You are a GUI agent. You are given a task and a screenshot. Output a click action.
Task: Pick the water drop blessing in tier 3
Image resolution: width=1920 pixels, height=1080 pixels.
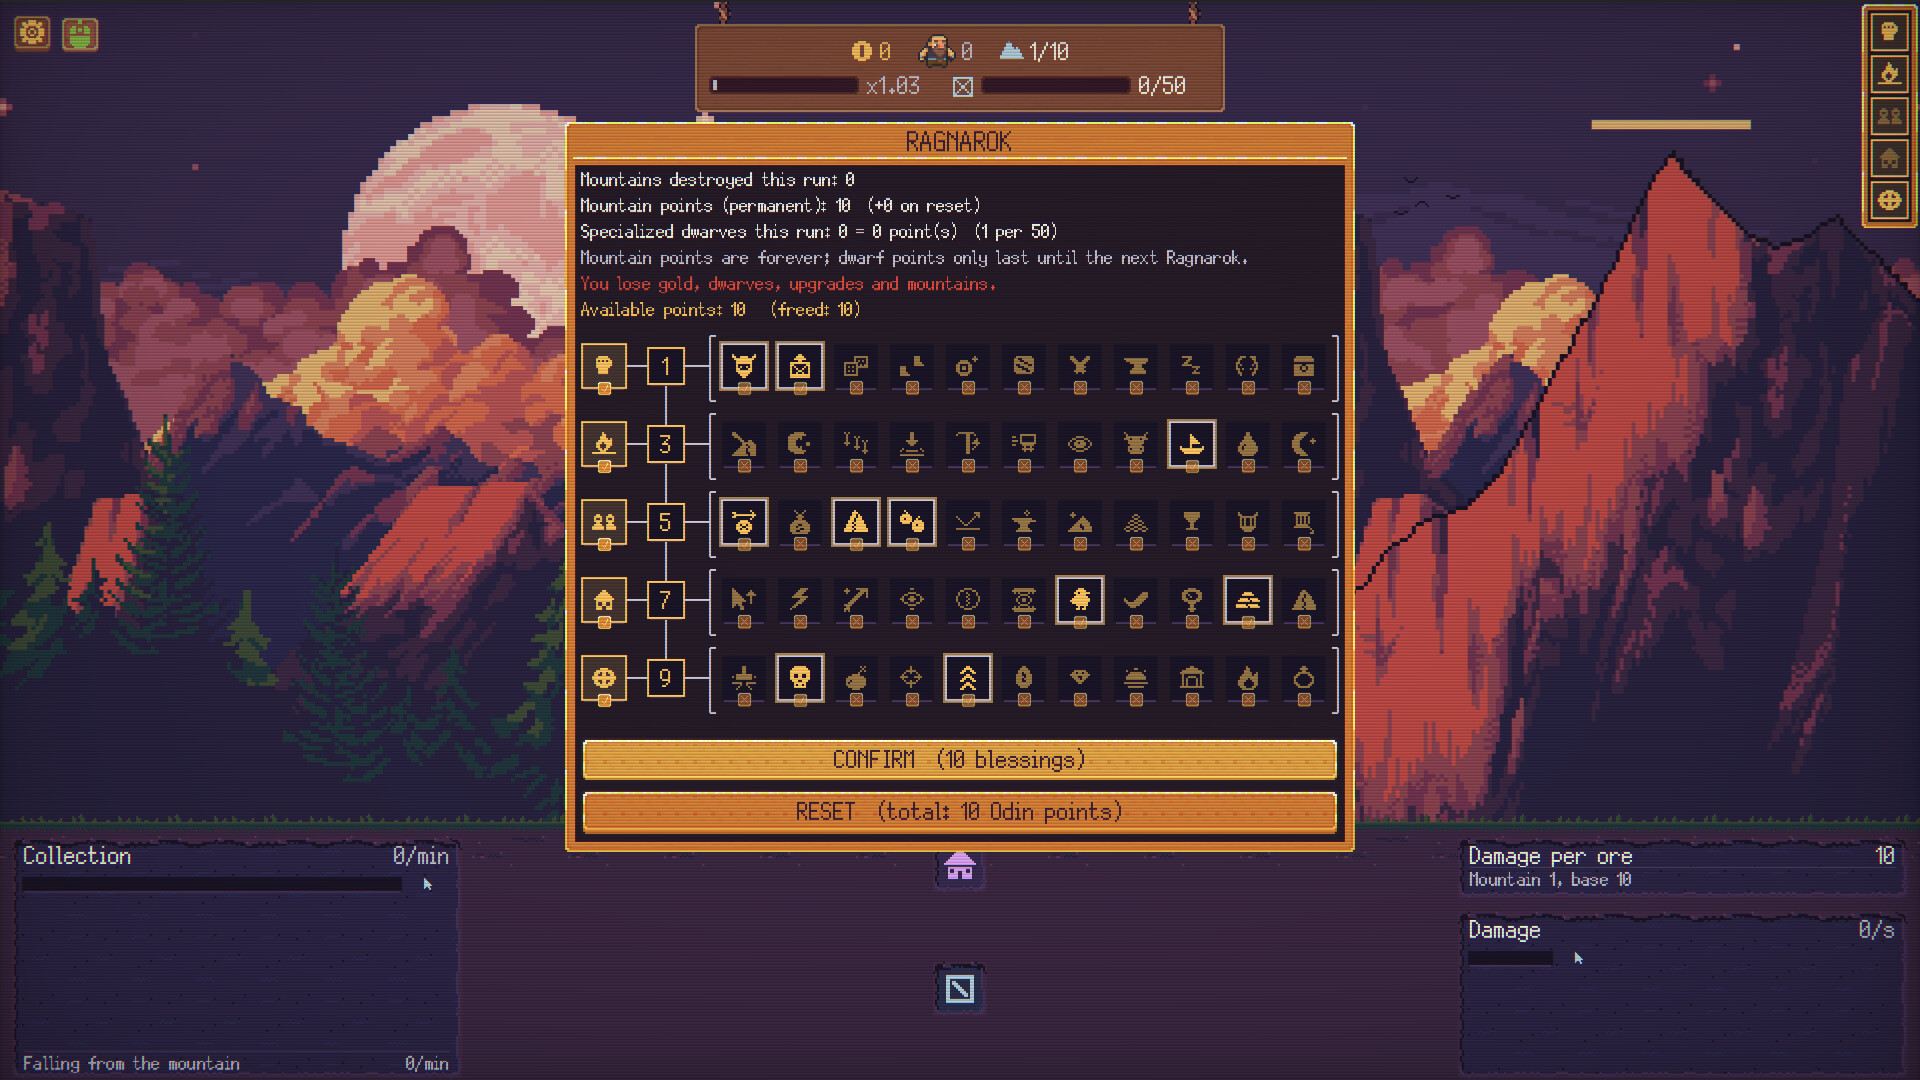click(x=1248, y=444)
